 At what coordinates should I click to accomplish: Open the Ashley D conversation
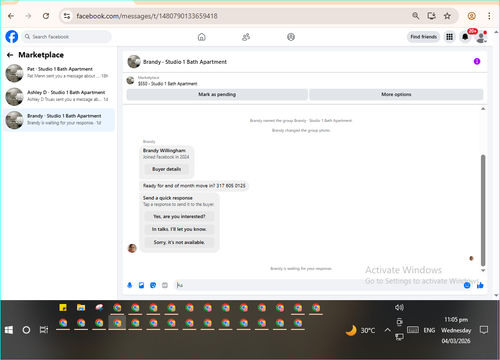[x=59, y=96]
